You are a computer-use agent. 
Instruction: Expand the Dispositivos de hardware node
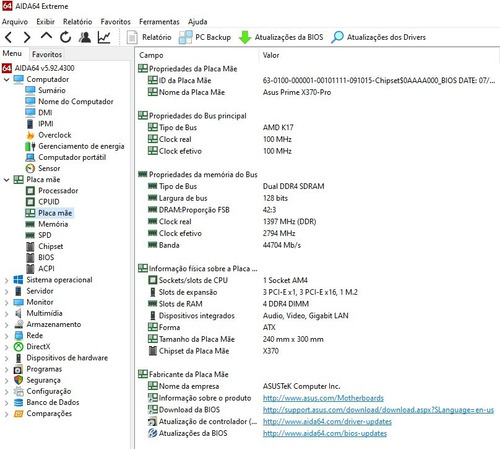point(6,358)
